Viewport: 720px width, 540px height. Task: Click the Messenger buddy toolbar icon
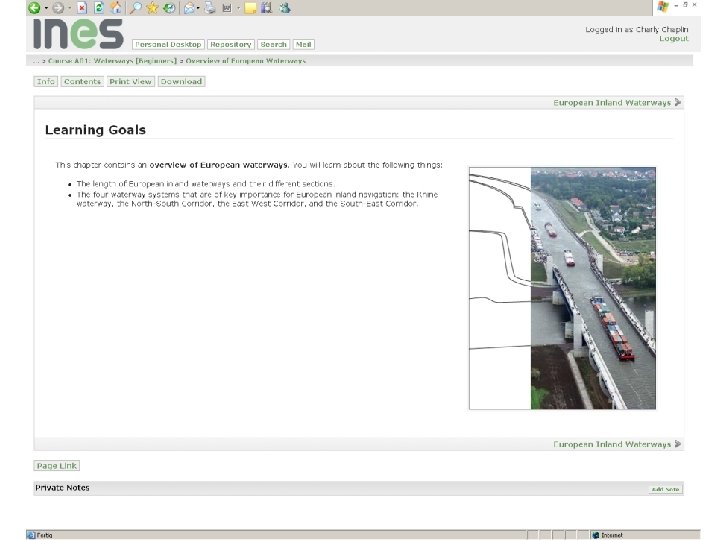(x=285, y=7)
